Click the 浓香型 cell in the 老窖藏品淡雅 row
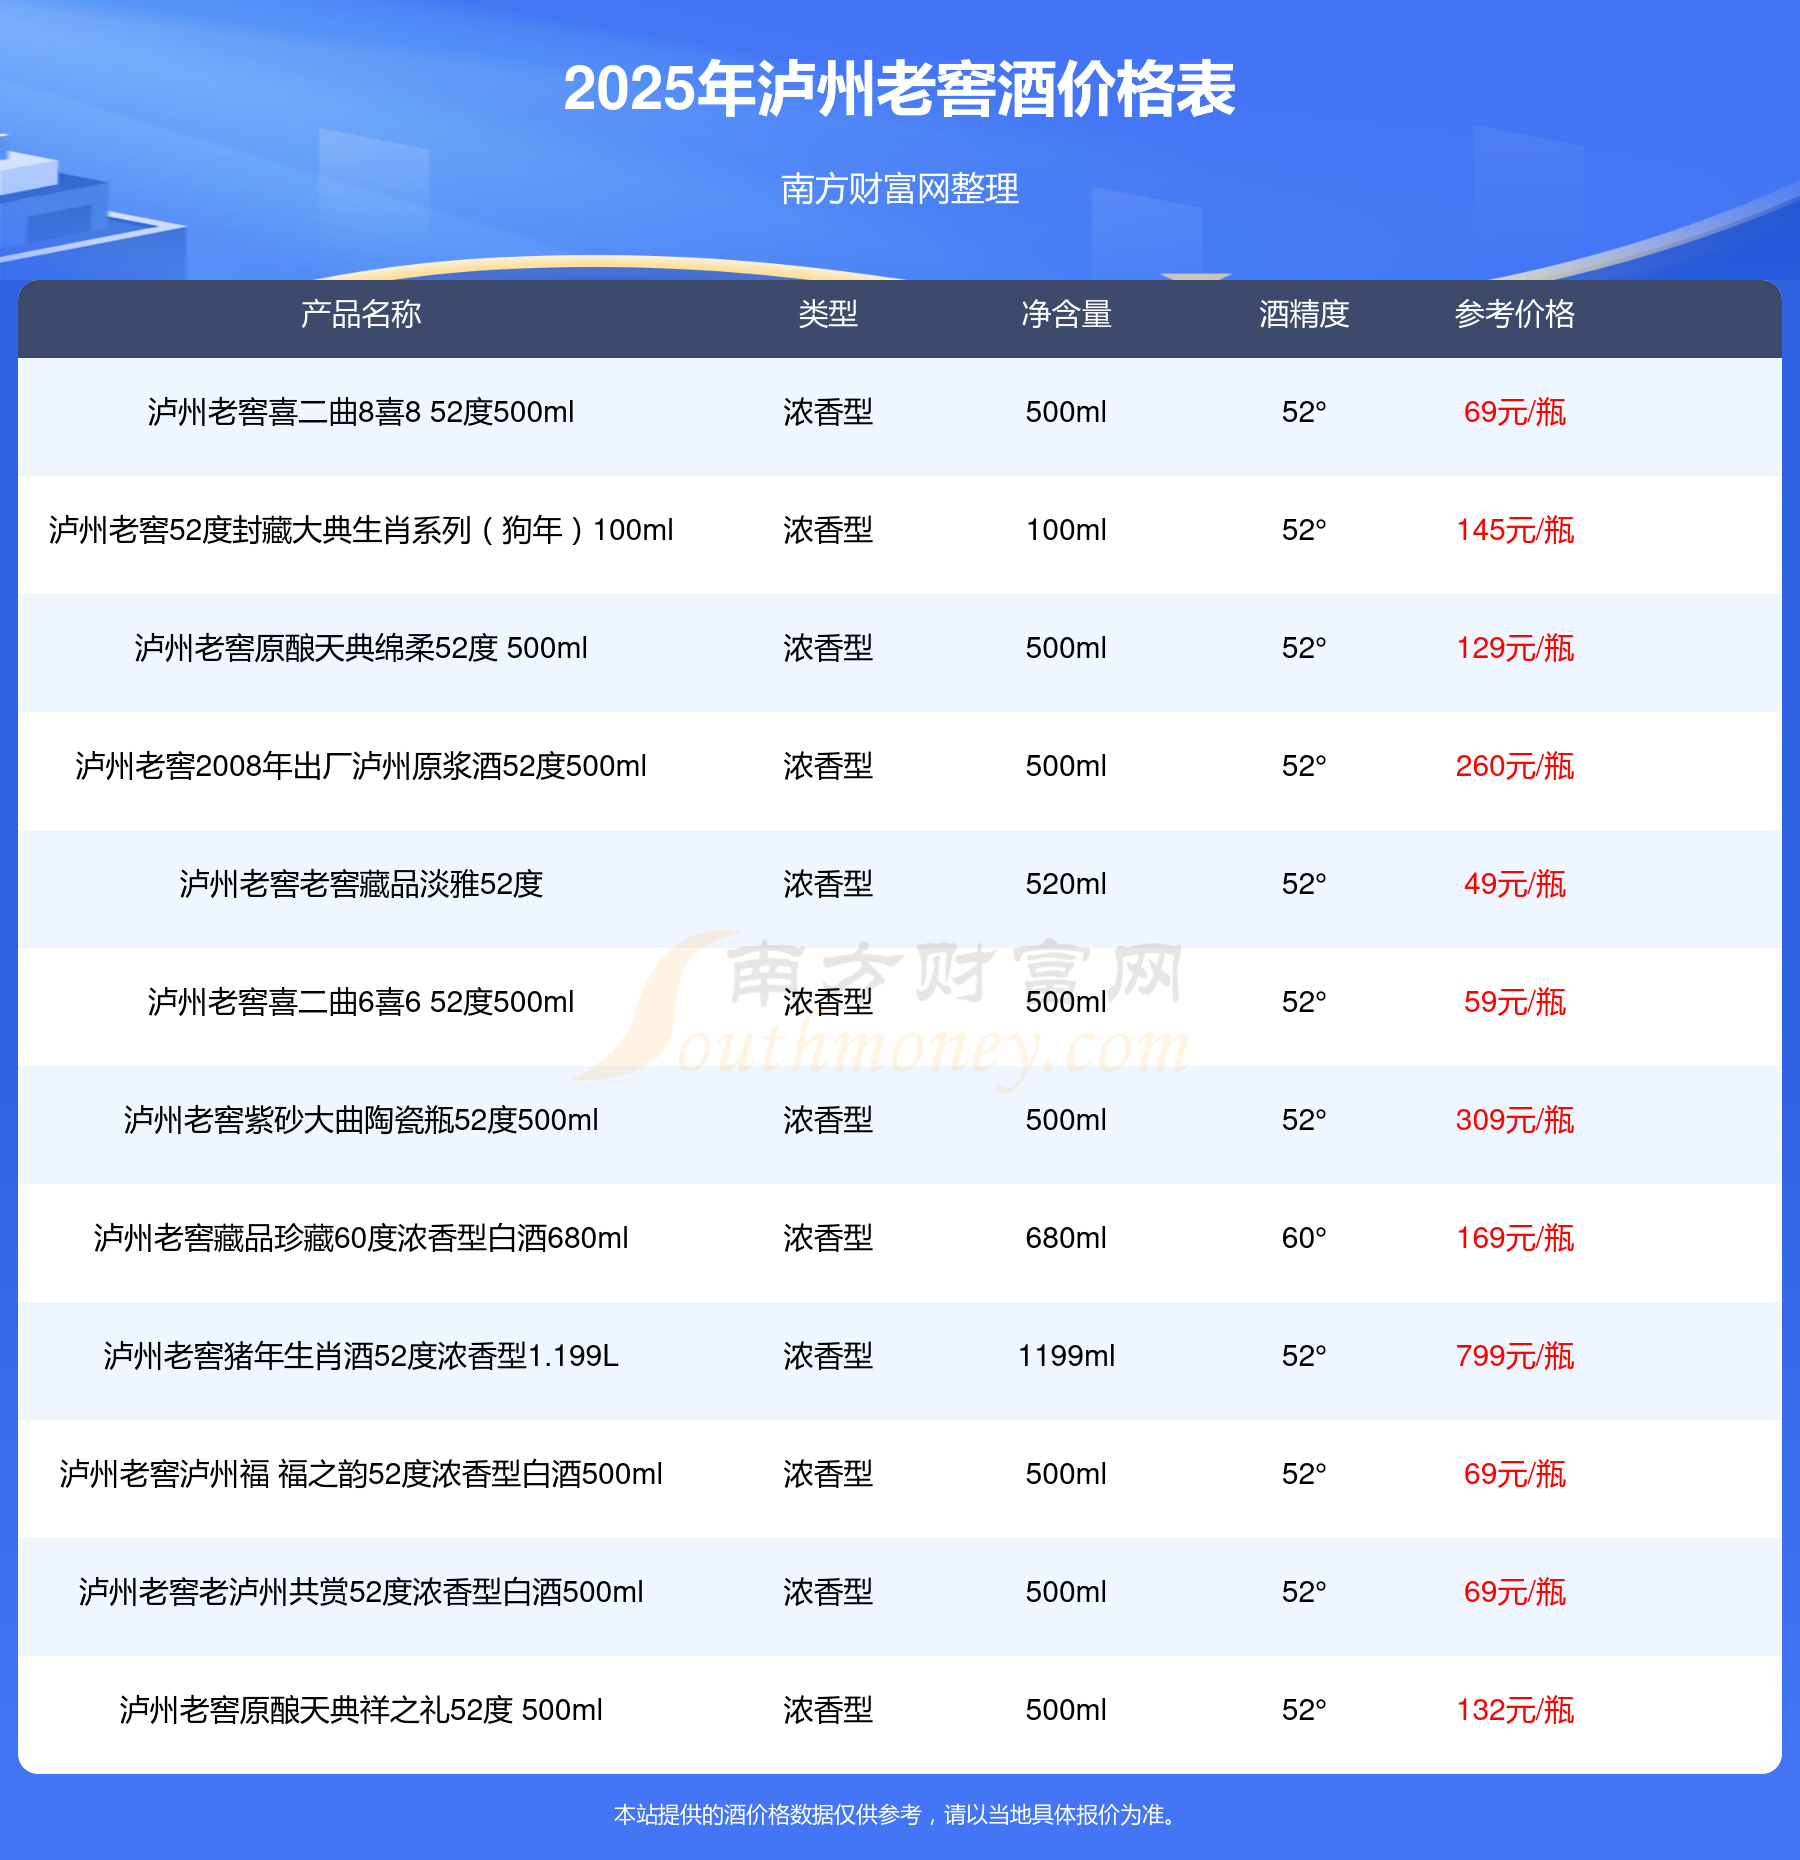1800x1860 pixels. pyautogui.click(x=828, y=884)
